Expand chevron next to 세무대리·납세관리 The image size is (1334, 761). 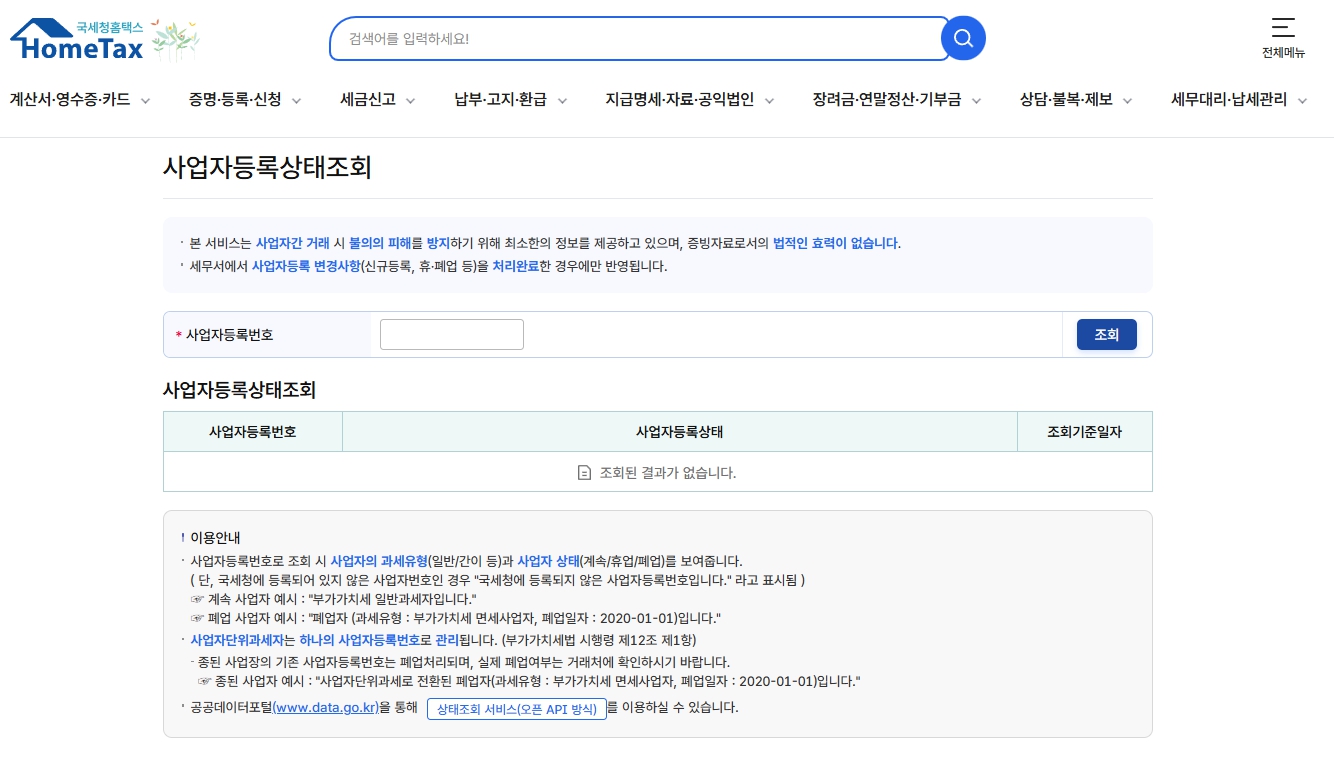[1303, 101]
